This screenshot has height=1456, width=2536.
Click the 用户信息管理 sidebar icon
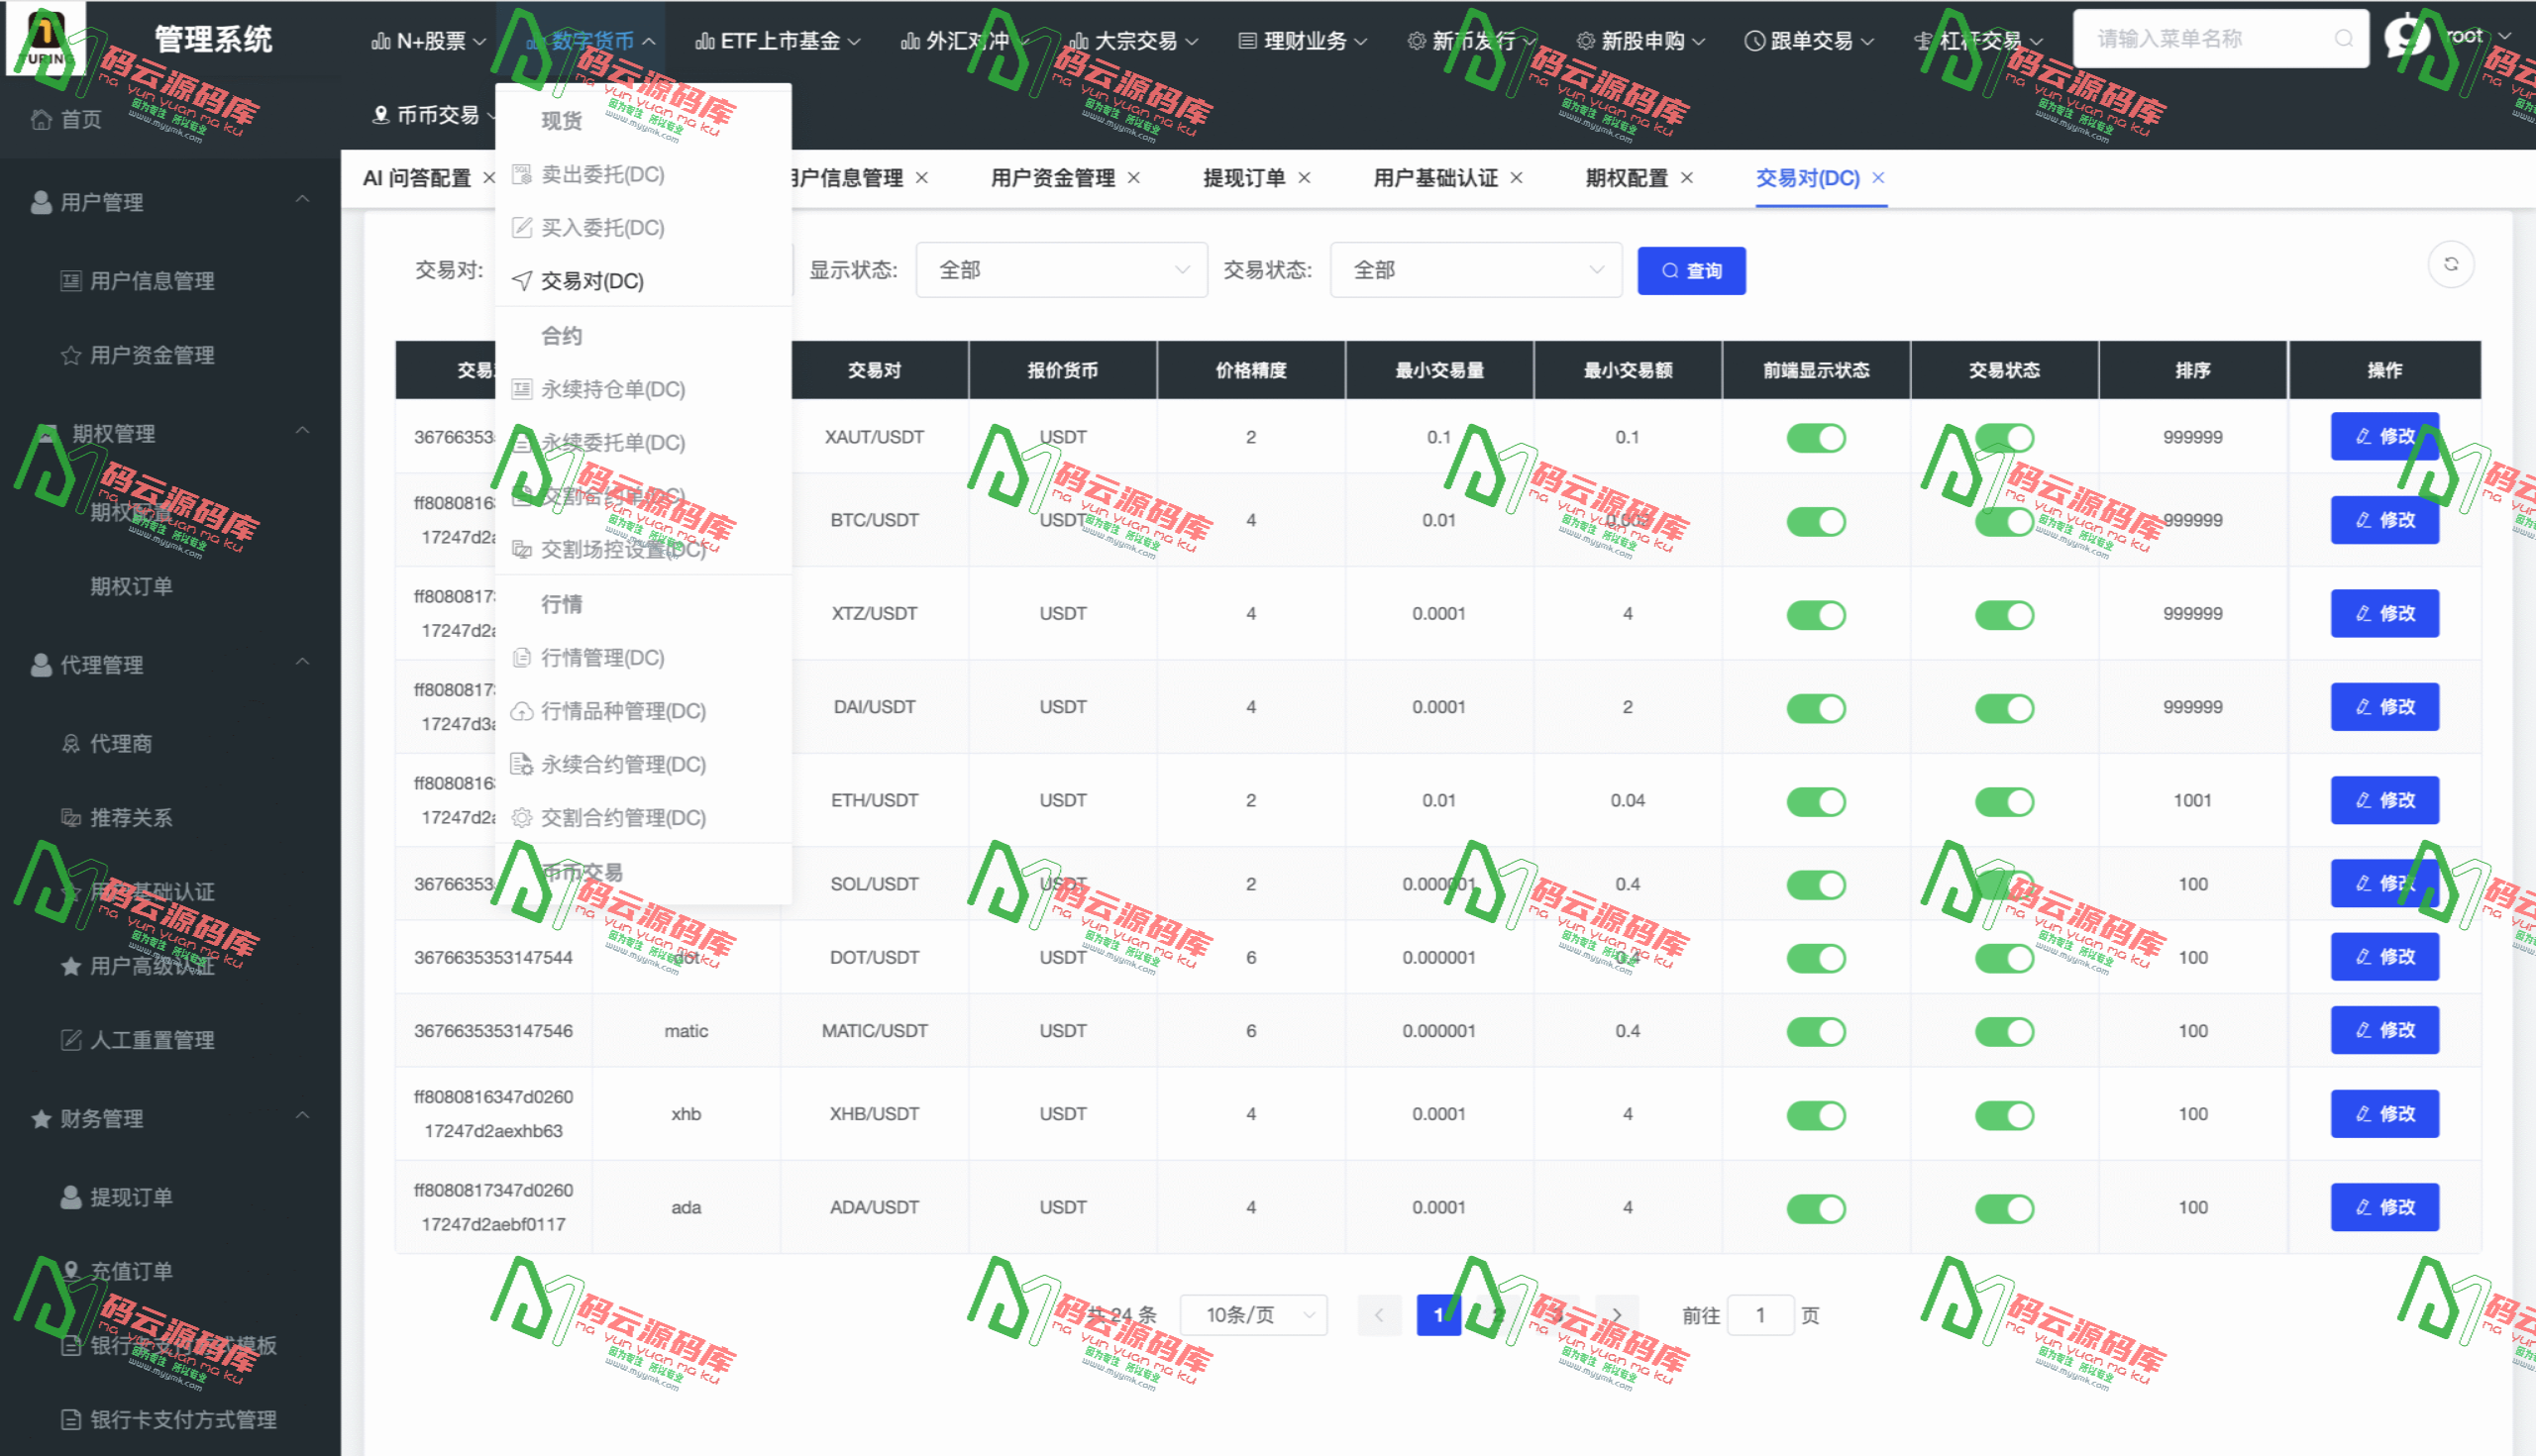point(71,281)
